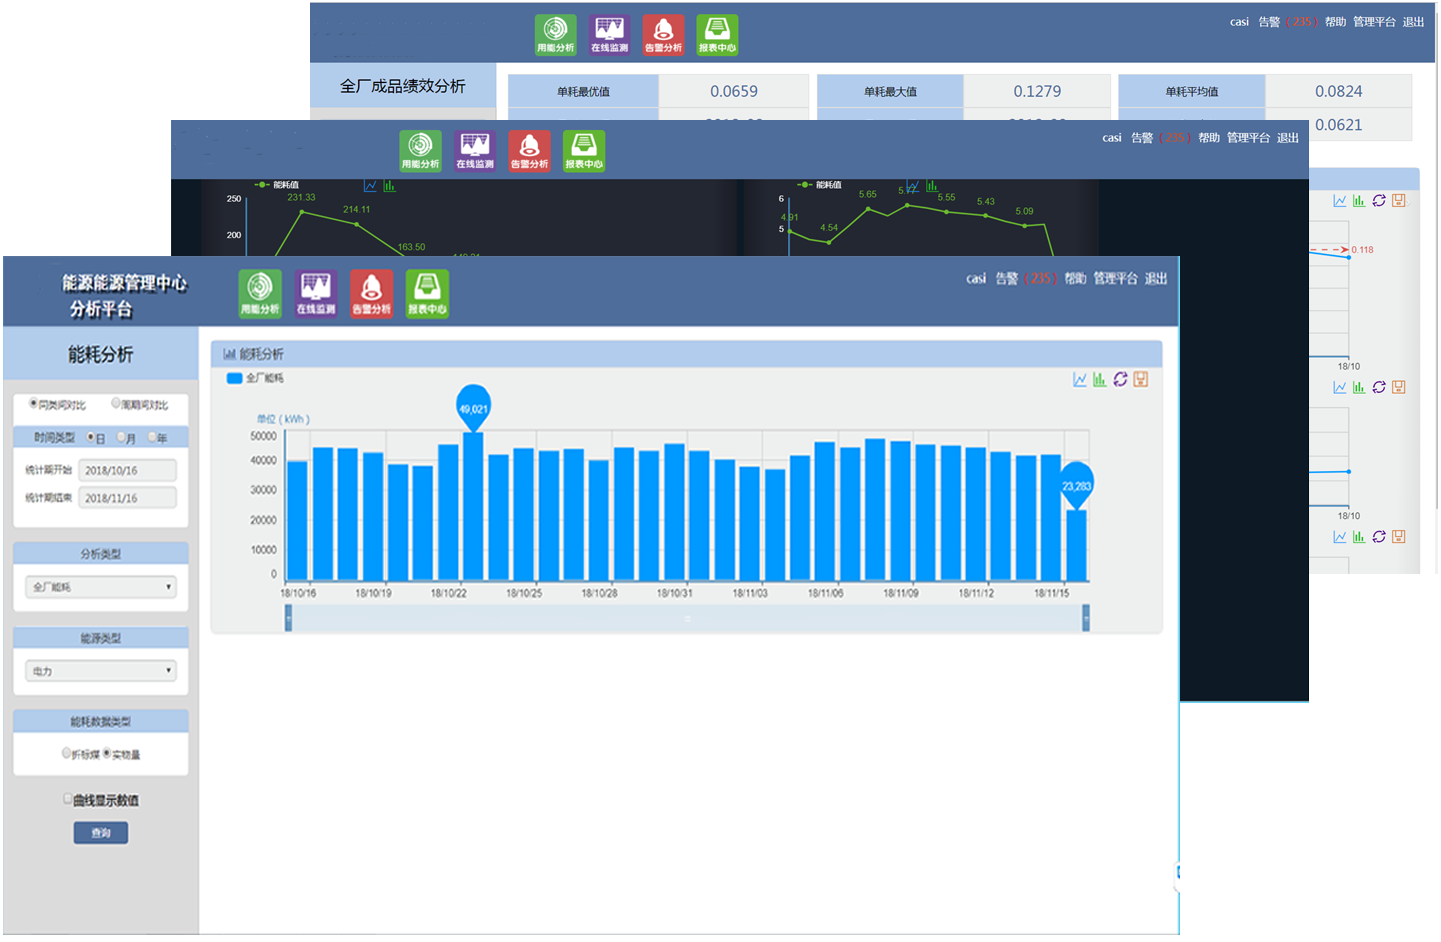The width and height of the screenshot is (1441, 942).
Task: Click 在线监测 icon in middle dark window
Action: 475,151
